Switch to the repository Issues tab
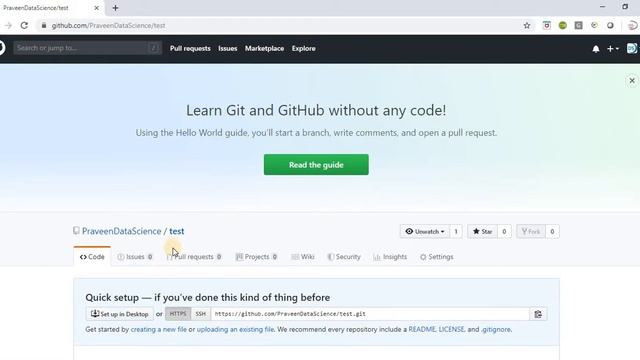 [x=135, y=257]
